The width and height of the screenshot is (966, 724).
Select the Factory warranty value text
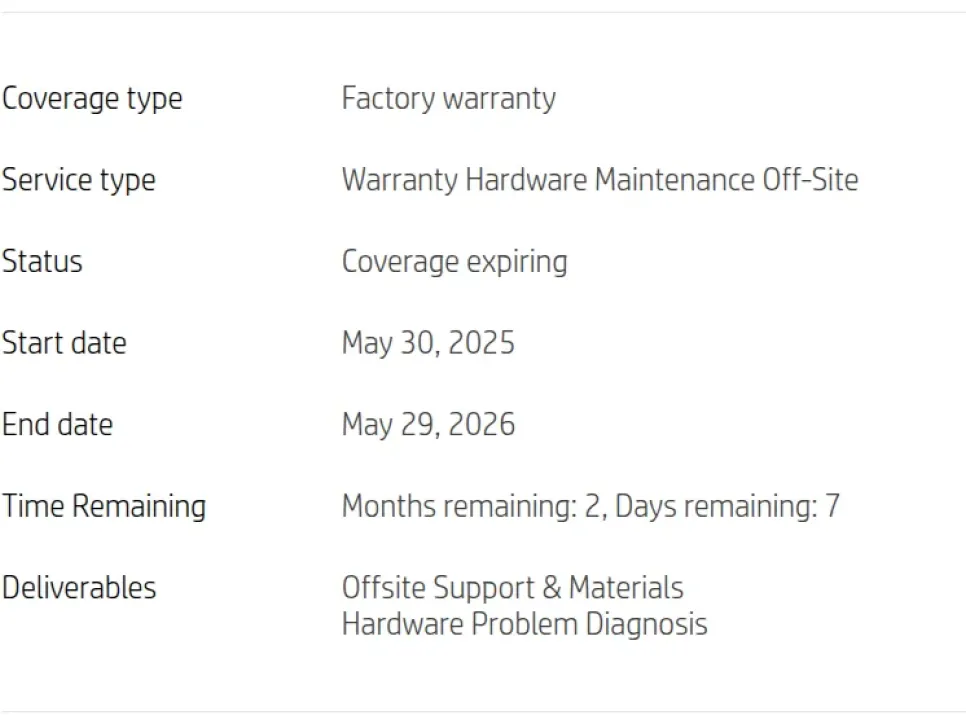(448, 99)
